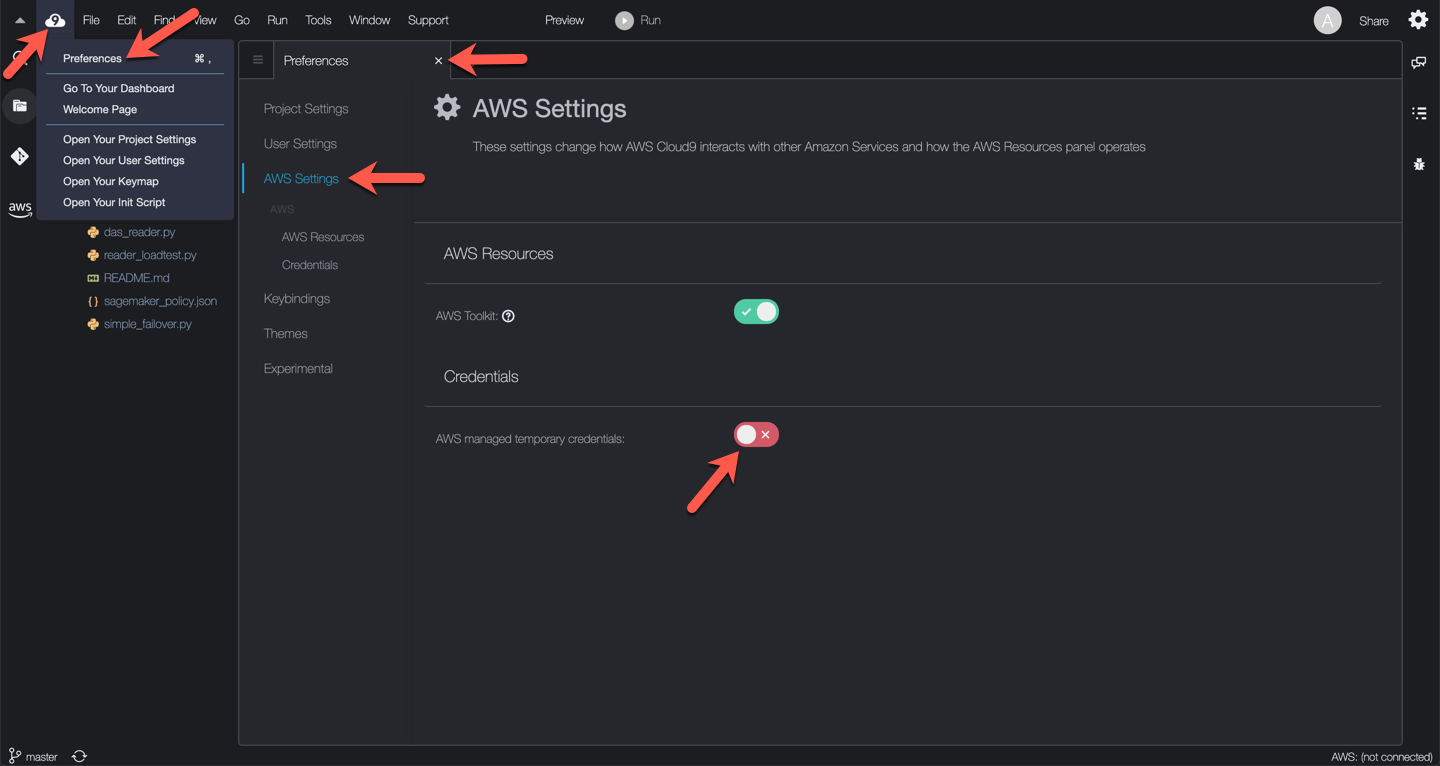Open the AWS Toolkit sidebar icon
The width and height of the screenshot is (1440, 766).
tap(20, 209)
